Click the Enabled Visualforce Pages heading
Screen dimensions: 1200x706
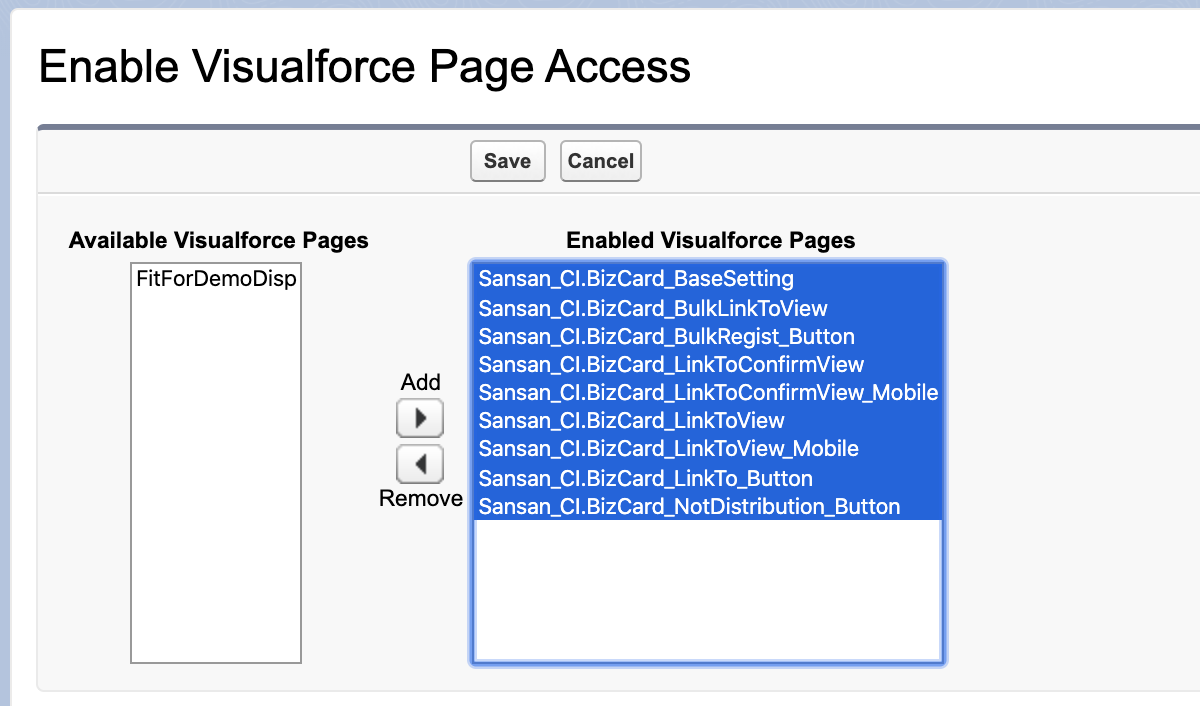[711, 240]
